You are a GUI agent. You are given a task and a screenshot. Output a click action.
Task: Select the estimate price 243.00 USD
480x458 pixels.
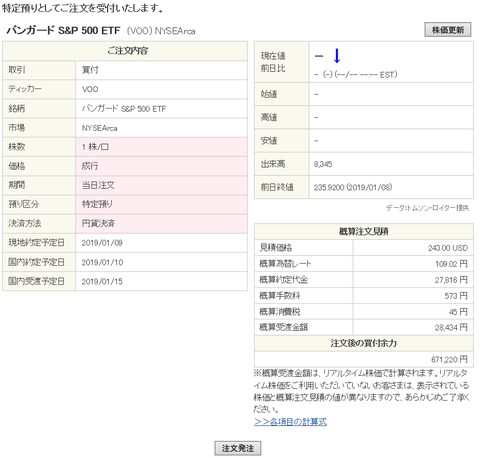(448, 248)
